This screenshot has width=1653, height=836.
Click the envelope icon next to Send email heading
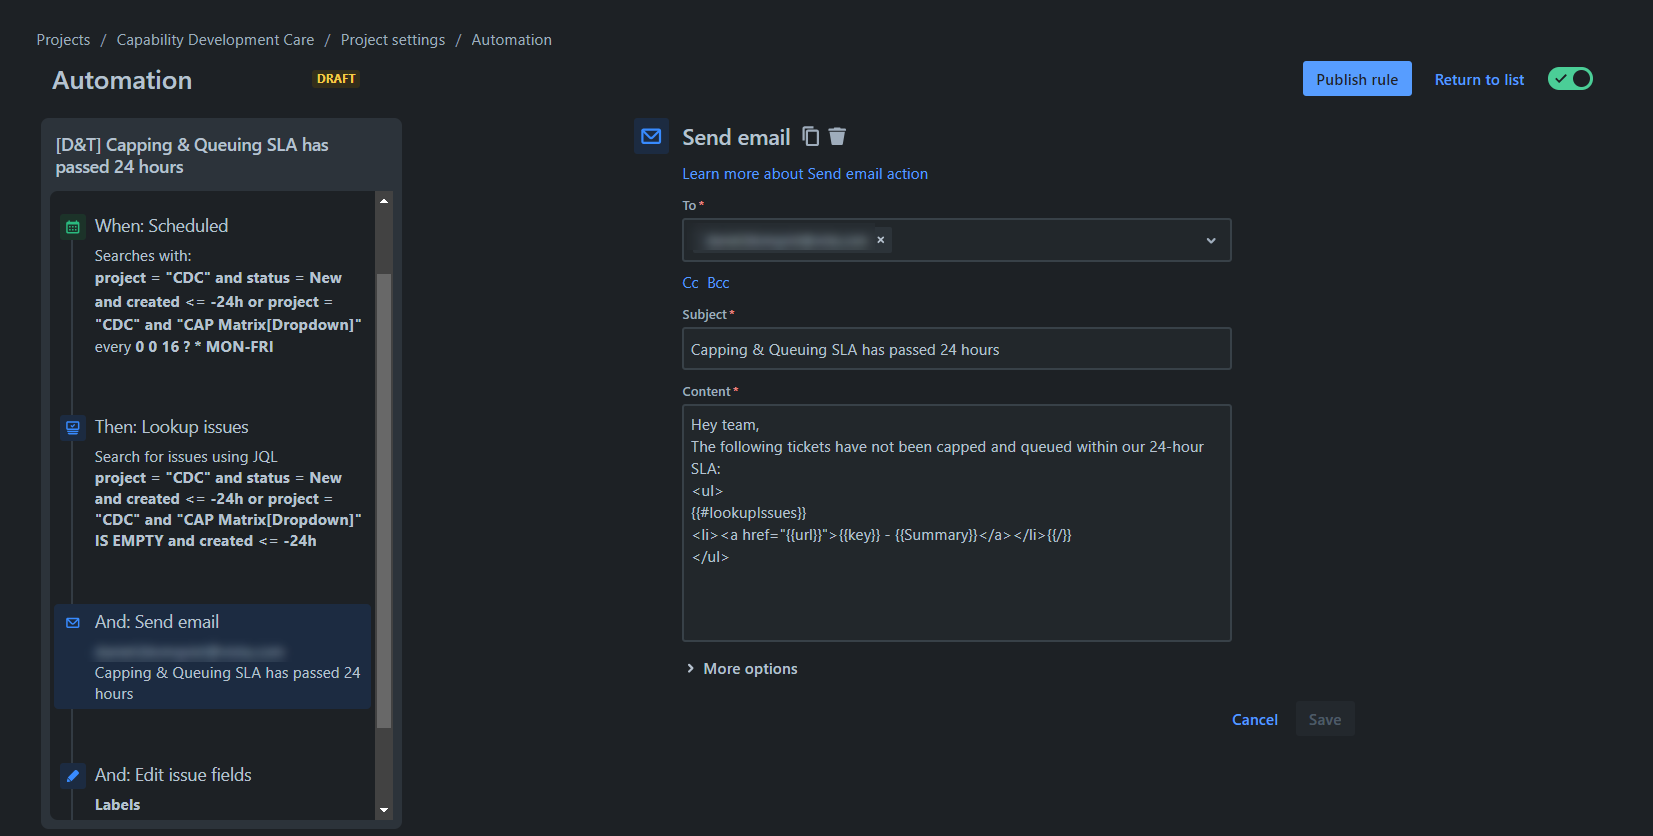(651, 136)
